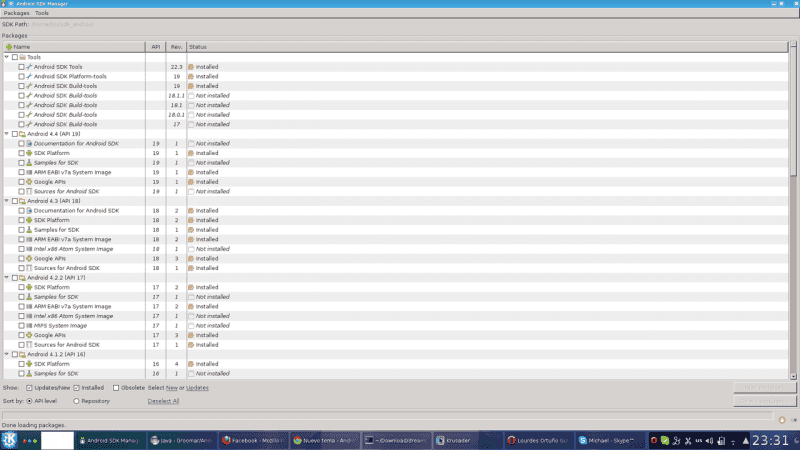The height and width of the screenshot is (450, 800).
Task: Click the SDK Path field
Action: pos(62,24)
